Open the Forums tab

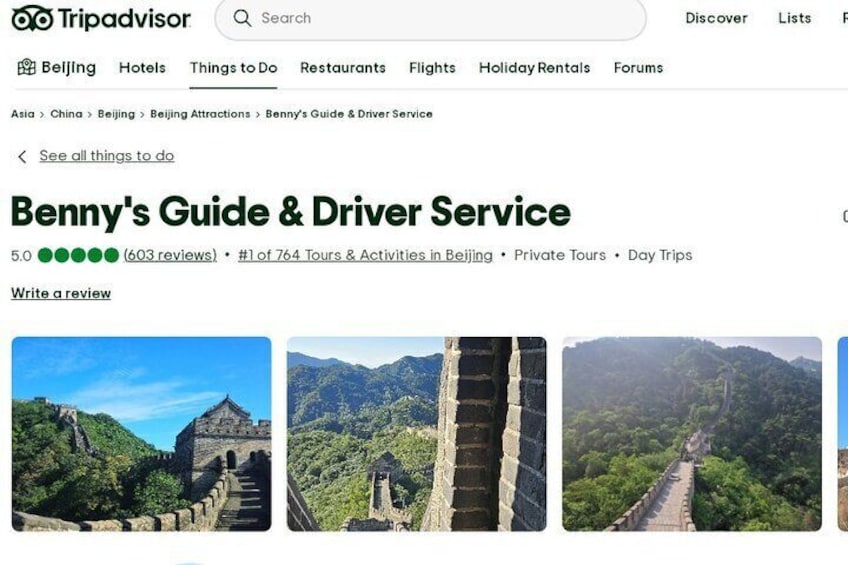638,68
